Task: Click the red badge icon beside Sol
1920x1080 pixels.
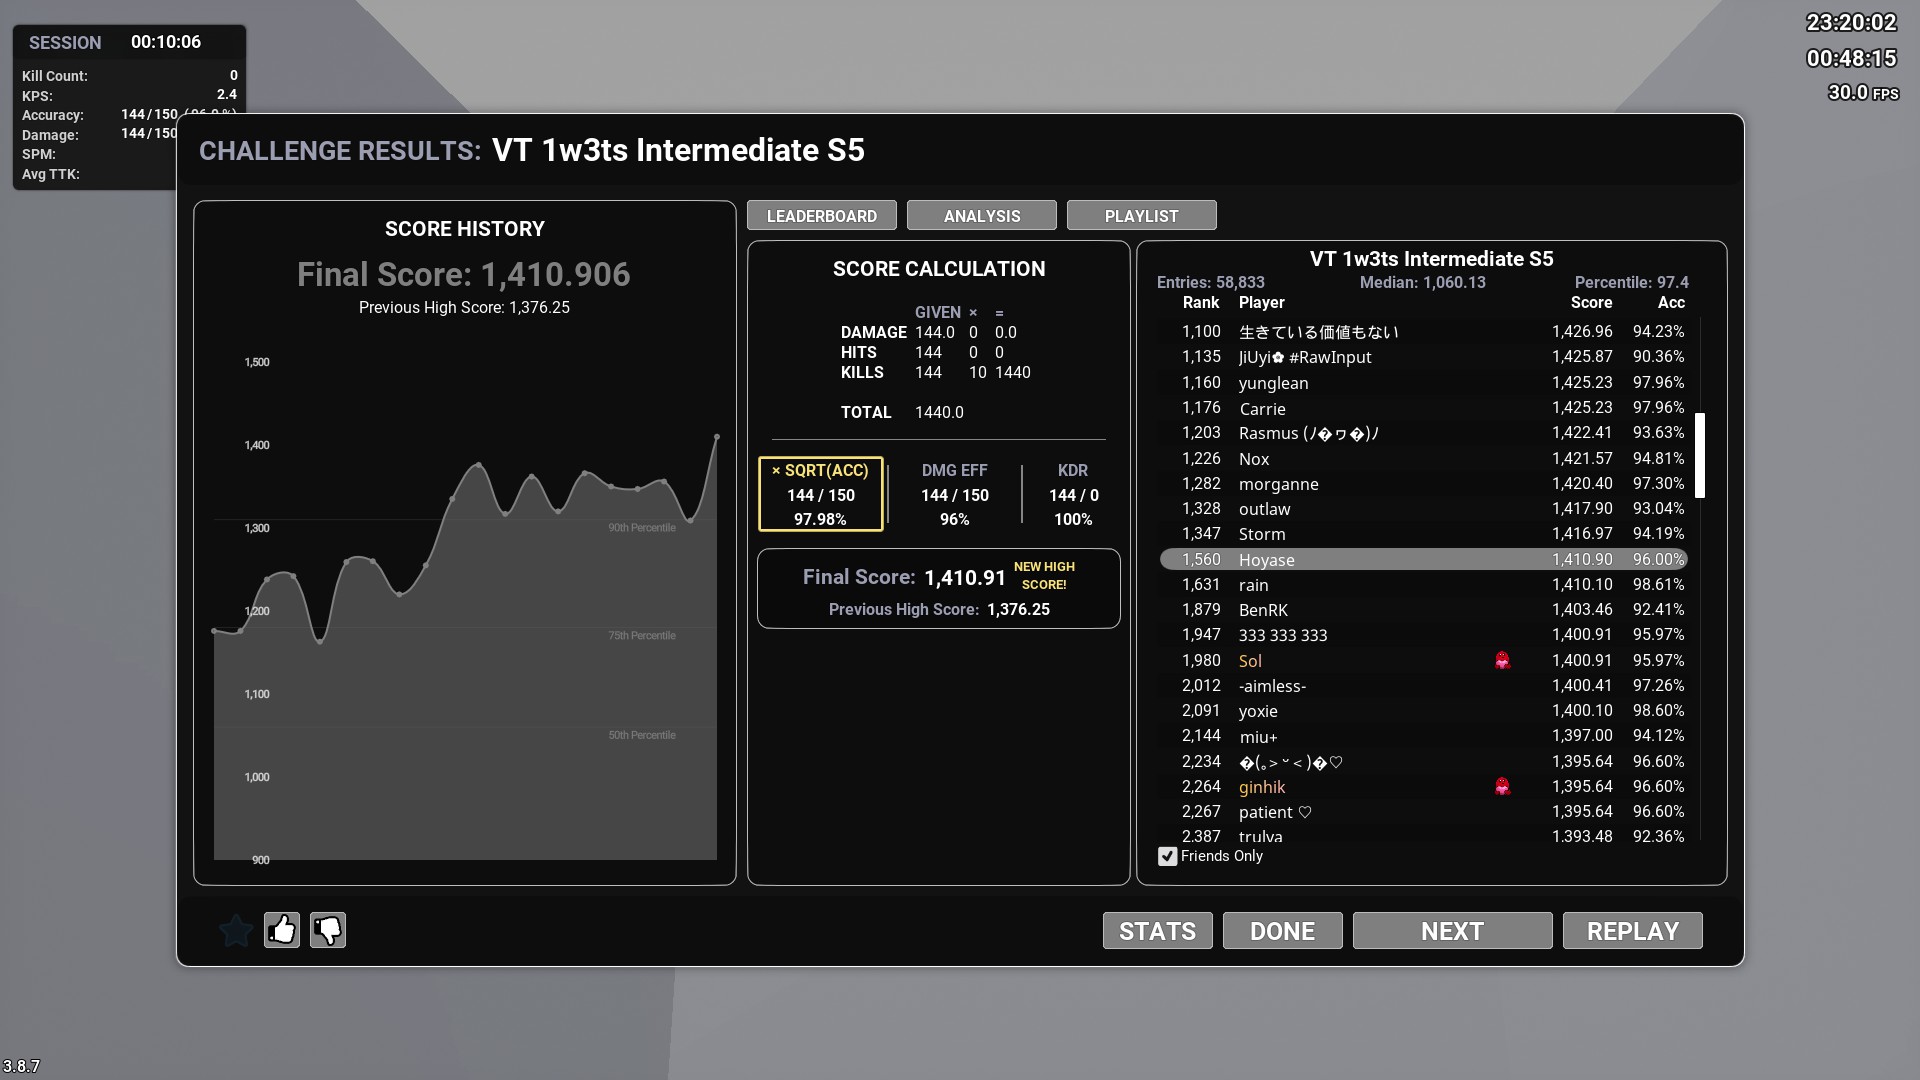Action: click(1502, 661)
